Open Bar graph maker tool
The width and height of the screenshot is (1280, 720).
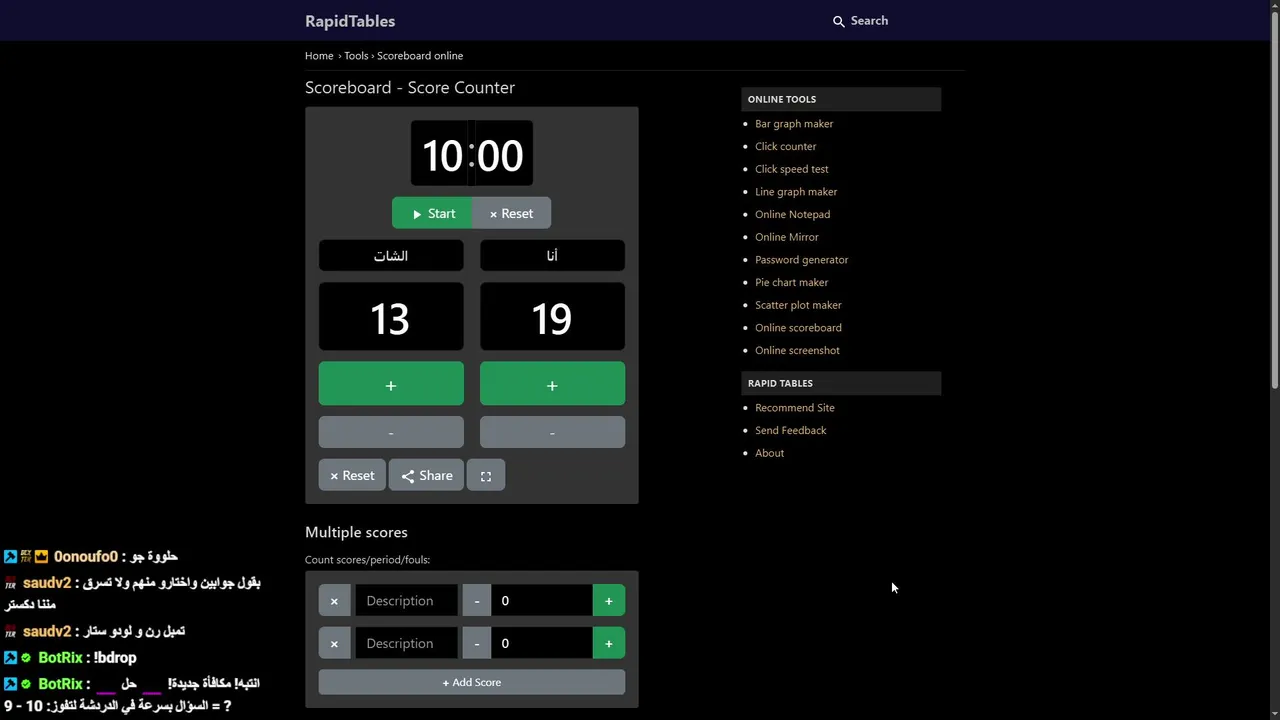tap(794, 124)
